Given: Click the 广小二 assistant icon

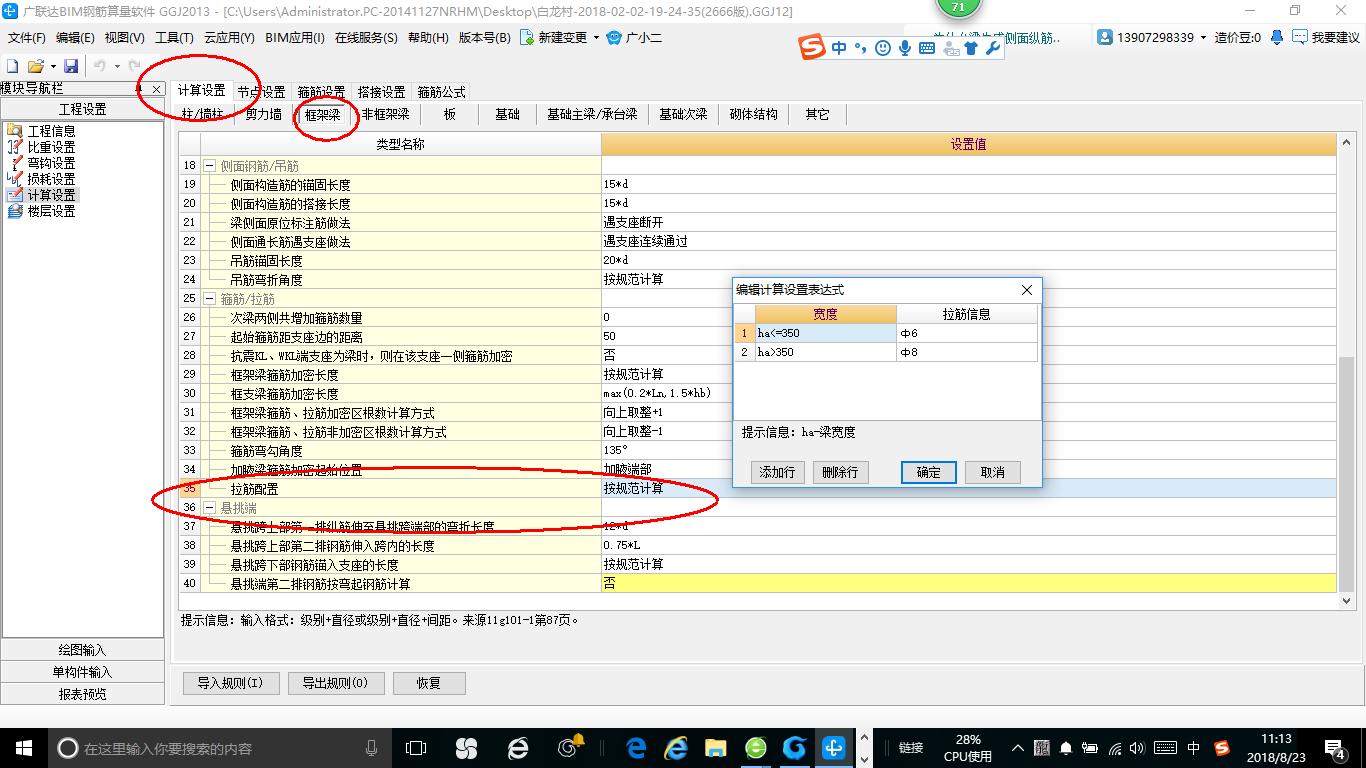Looking at the screenshot, I should (613, 38).
